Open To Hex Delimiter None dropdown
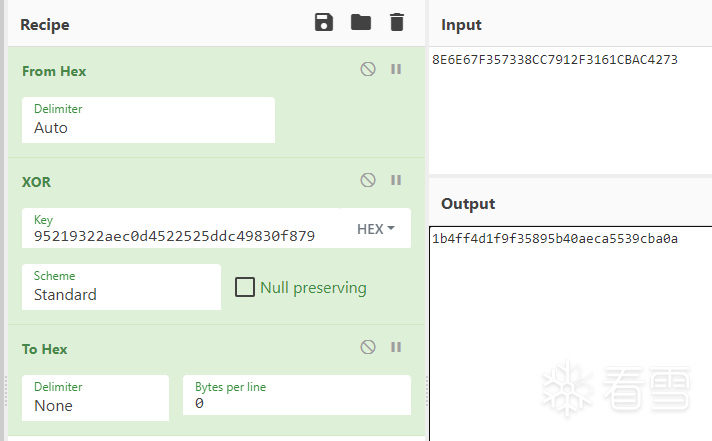712x441 pixels. [95, 398]
